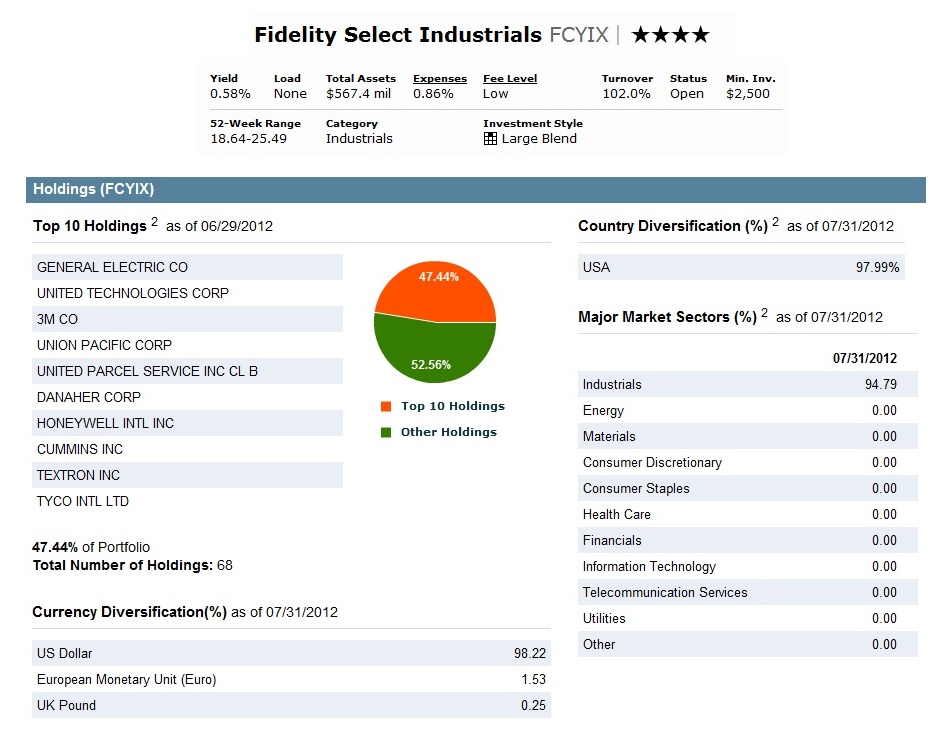Click the four-star rating icon
Screen dimensions: 940x753
(x=670, y=35)
